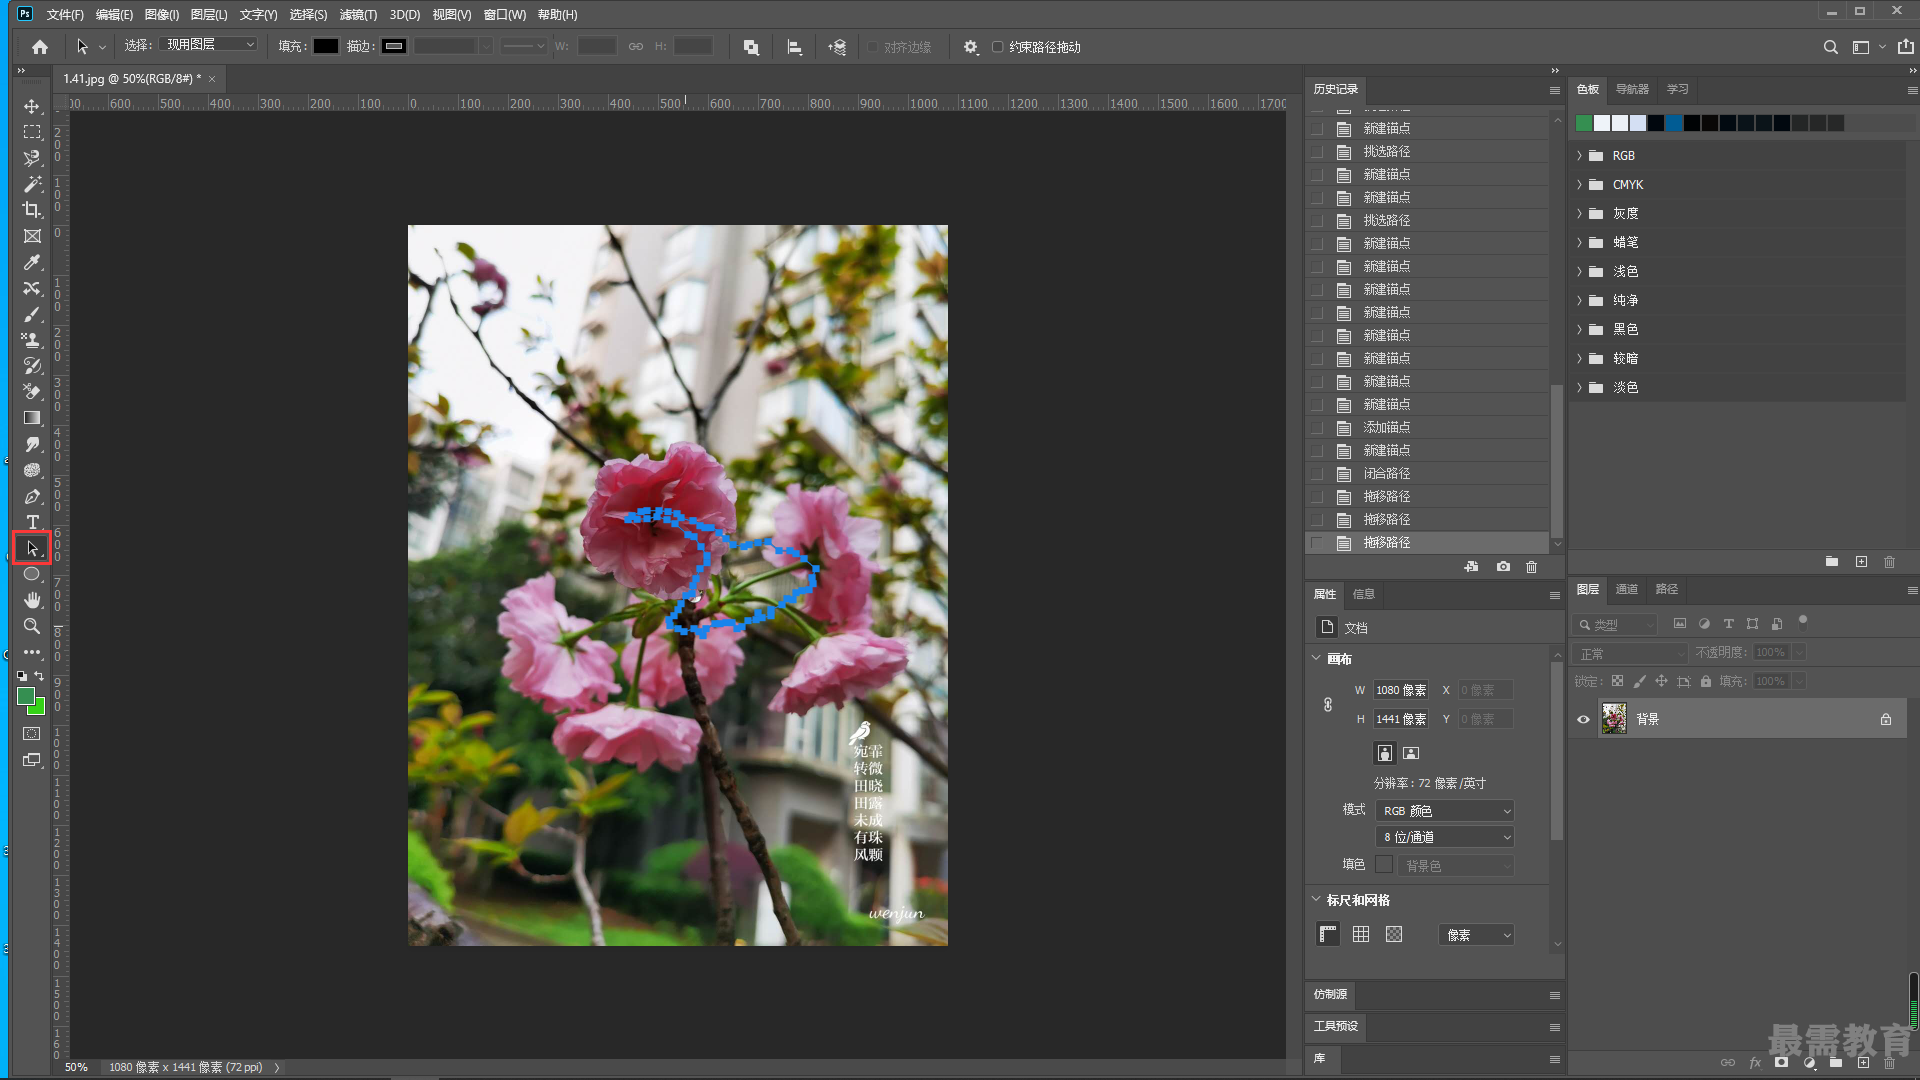Select the Gradient tool
Viewport: 1920px width, 1080px height.
pos(32,418)
